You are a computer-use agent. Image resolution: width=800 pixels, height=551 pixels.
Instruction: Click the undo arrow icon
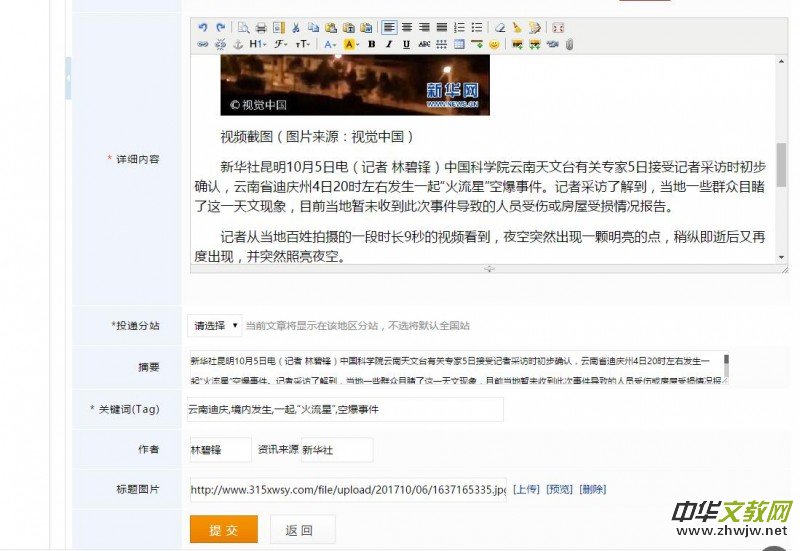203,27
